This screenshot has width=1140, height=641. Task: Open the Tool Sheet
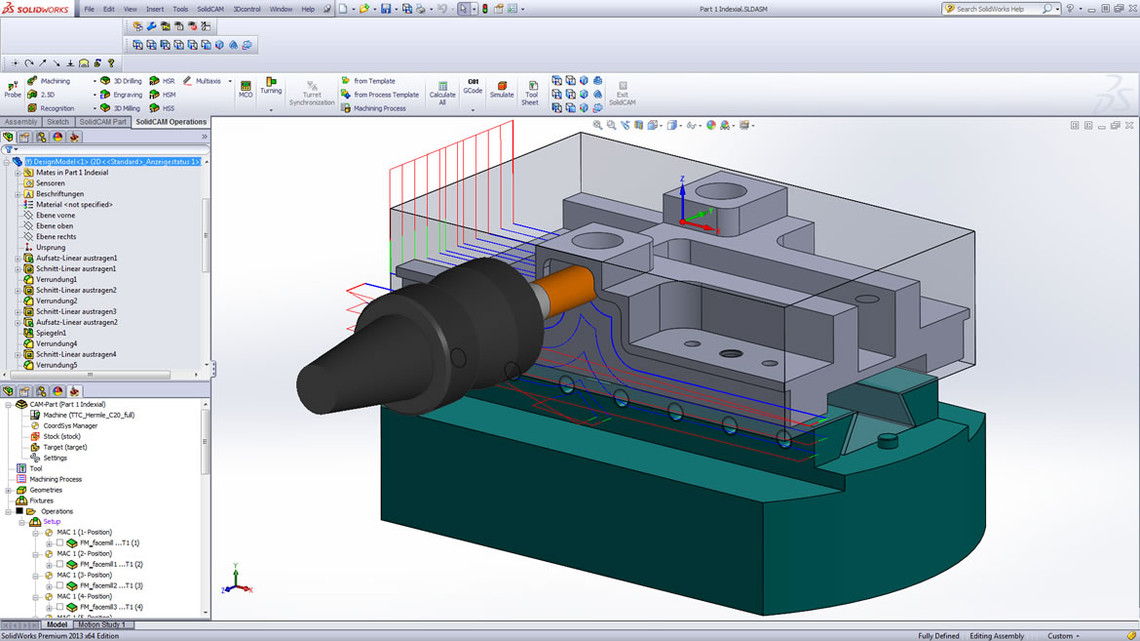[x=531, y=93]
